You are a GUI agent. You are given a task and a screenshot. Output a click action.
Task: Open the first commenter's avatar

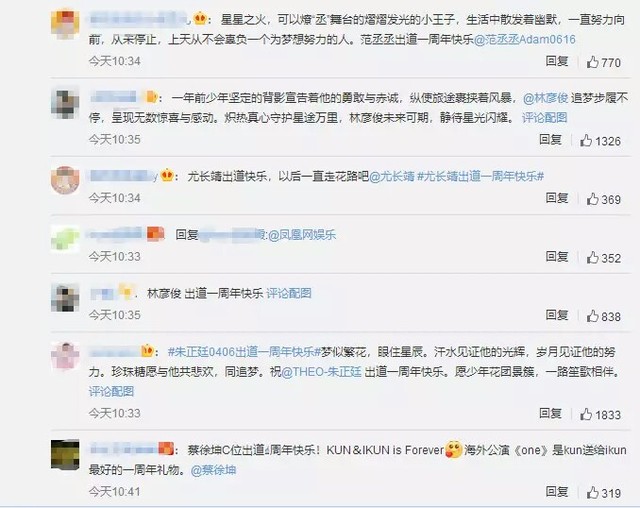65,24
